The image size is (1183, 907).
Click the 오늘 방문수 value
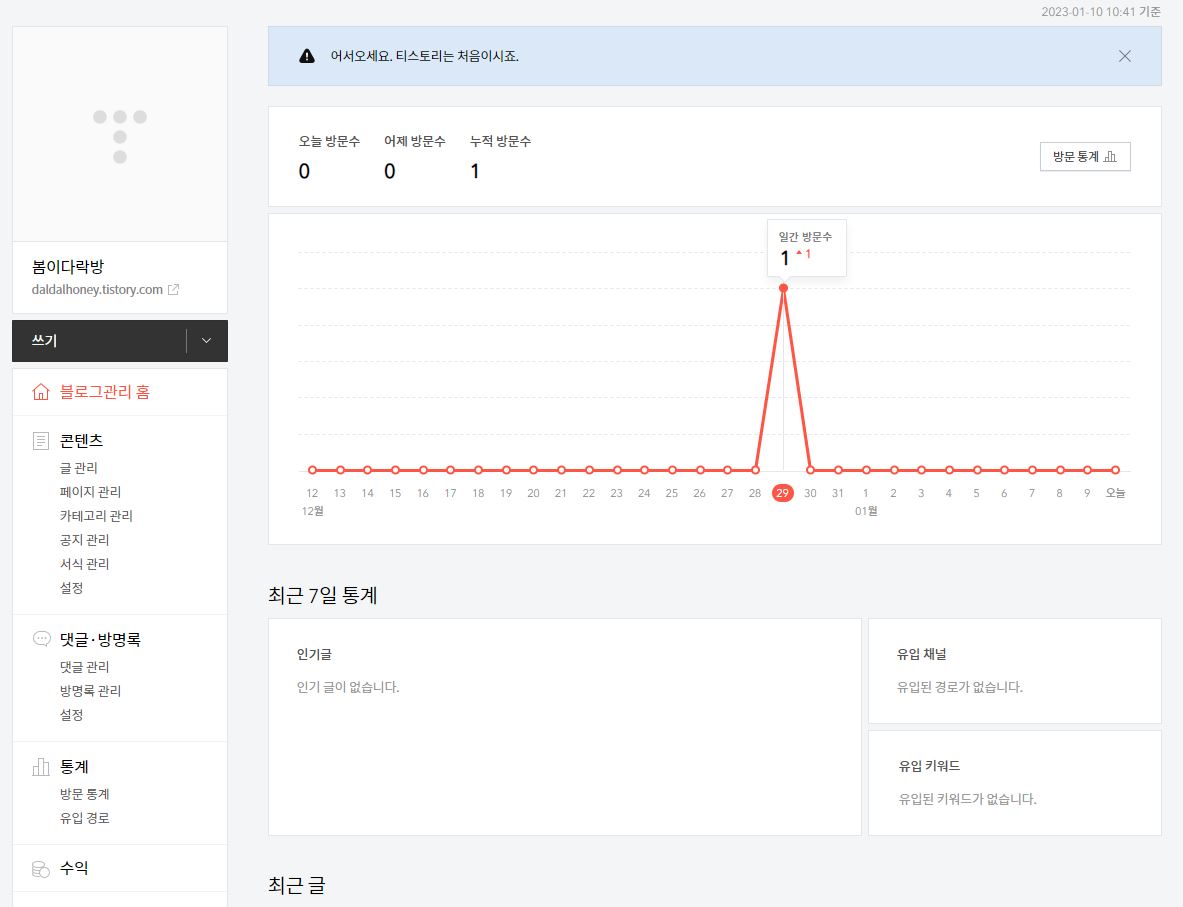click(304, 171)
